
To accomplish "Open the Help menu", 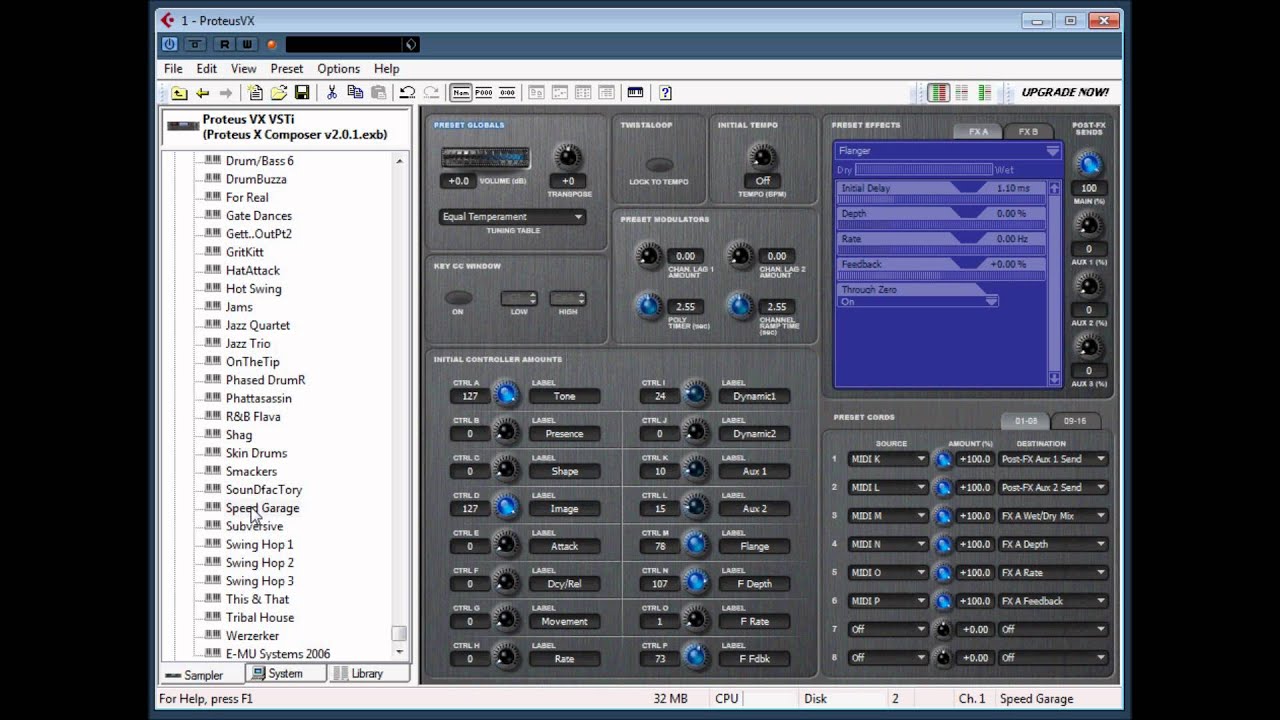I will (x=386, y=69).
